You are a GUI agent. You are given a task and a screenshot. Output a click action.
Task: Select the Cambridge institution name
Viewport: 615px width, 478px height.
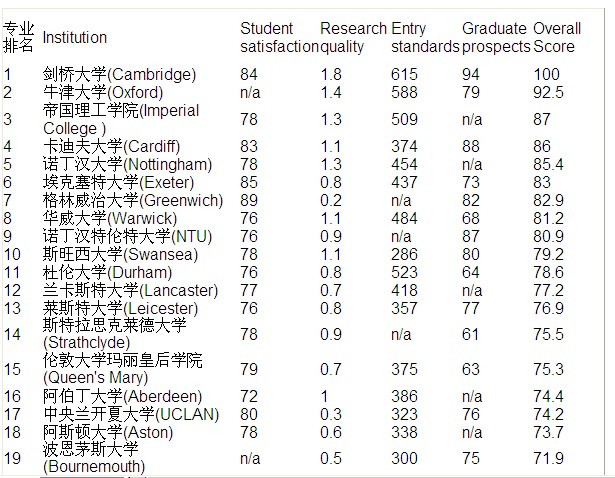pyautogui.click(x=119, y=74)
